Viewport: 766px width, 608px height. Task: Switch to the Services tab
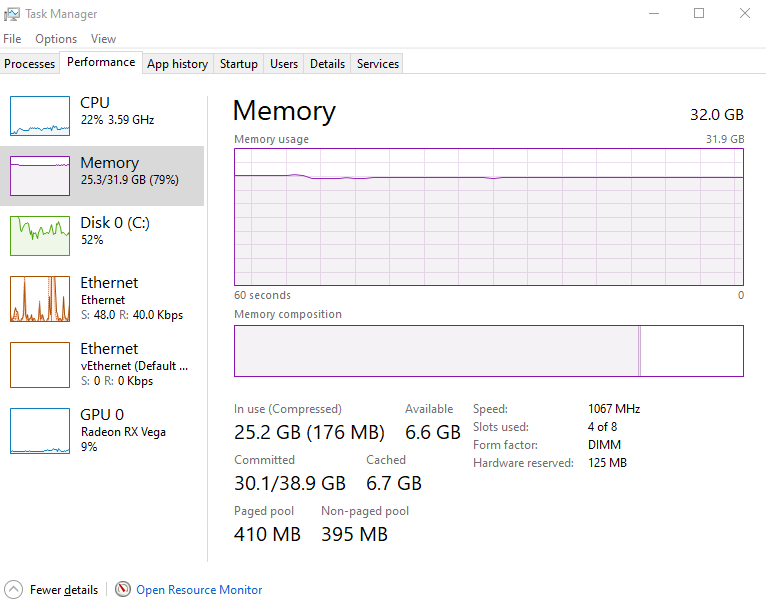(378, 64)
